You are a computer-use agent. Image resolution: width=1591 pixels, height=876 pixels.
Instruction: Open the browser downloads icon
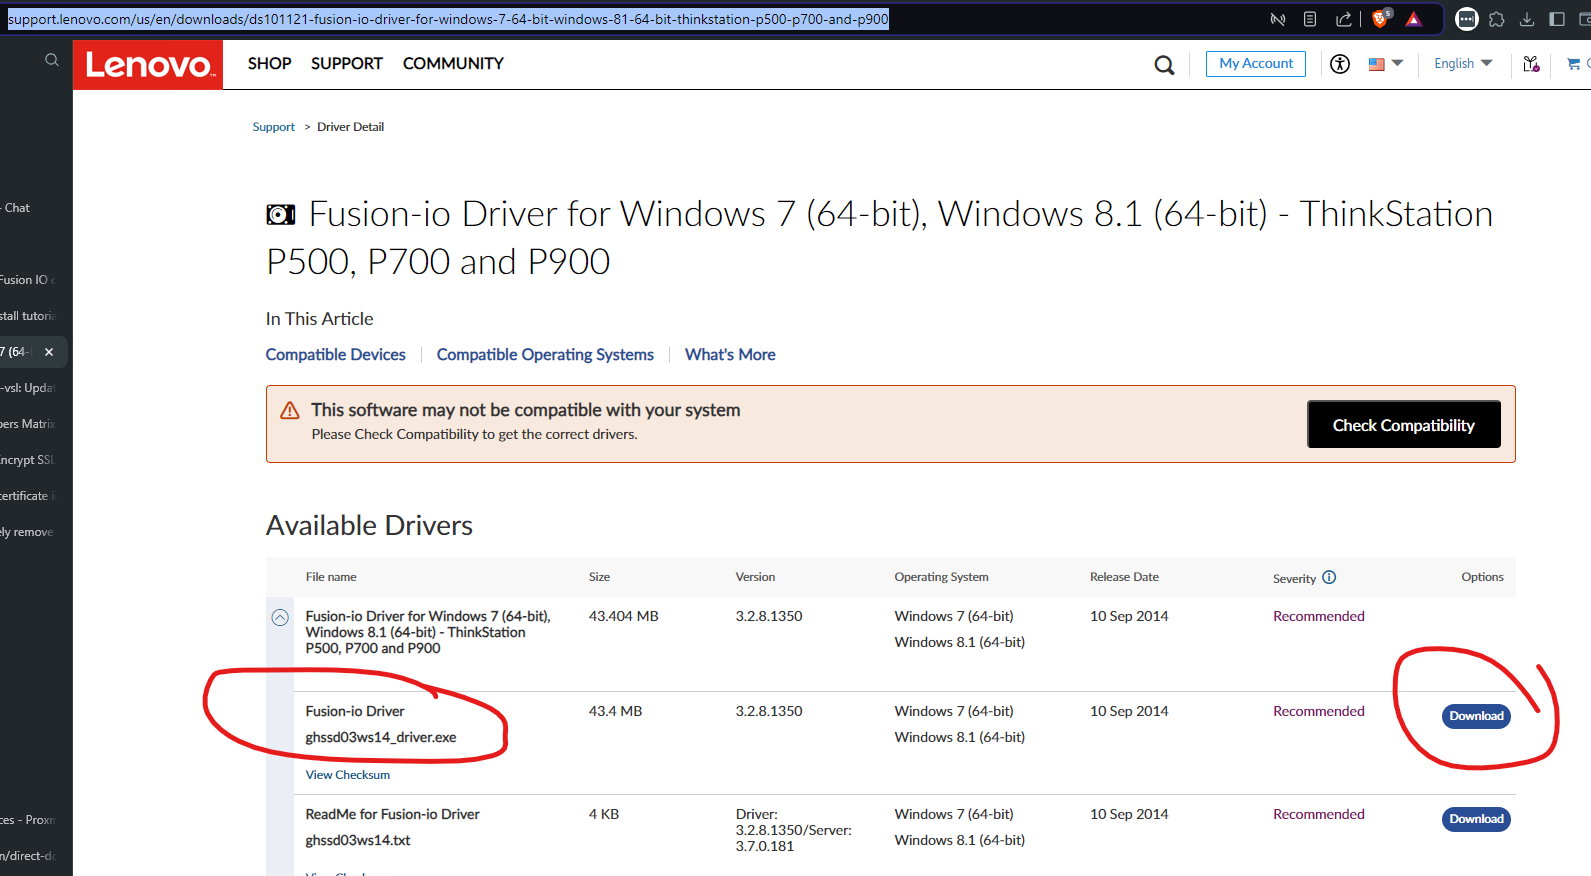1527,19
